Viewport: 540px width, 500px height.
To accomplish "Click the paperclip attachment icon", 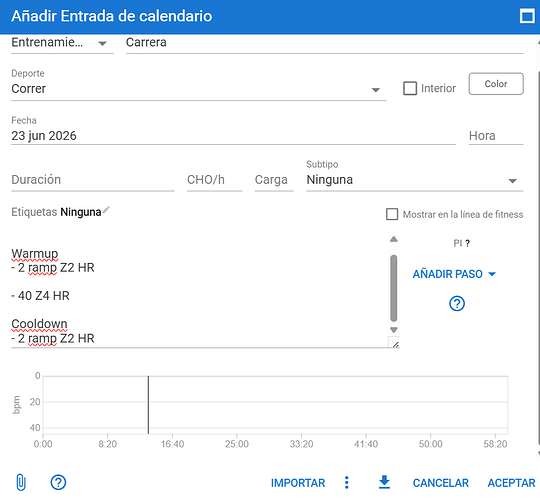I will coord(21,482).
